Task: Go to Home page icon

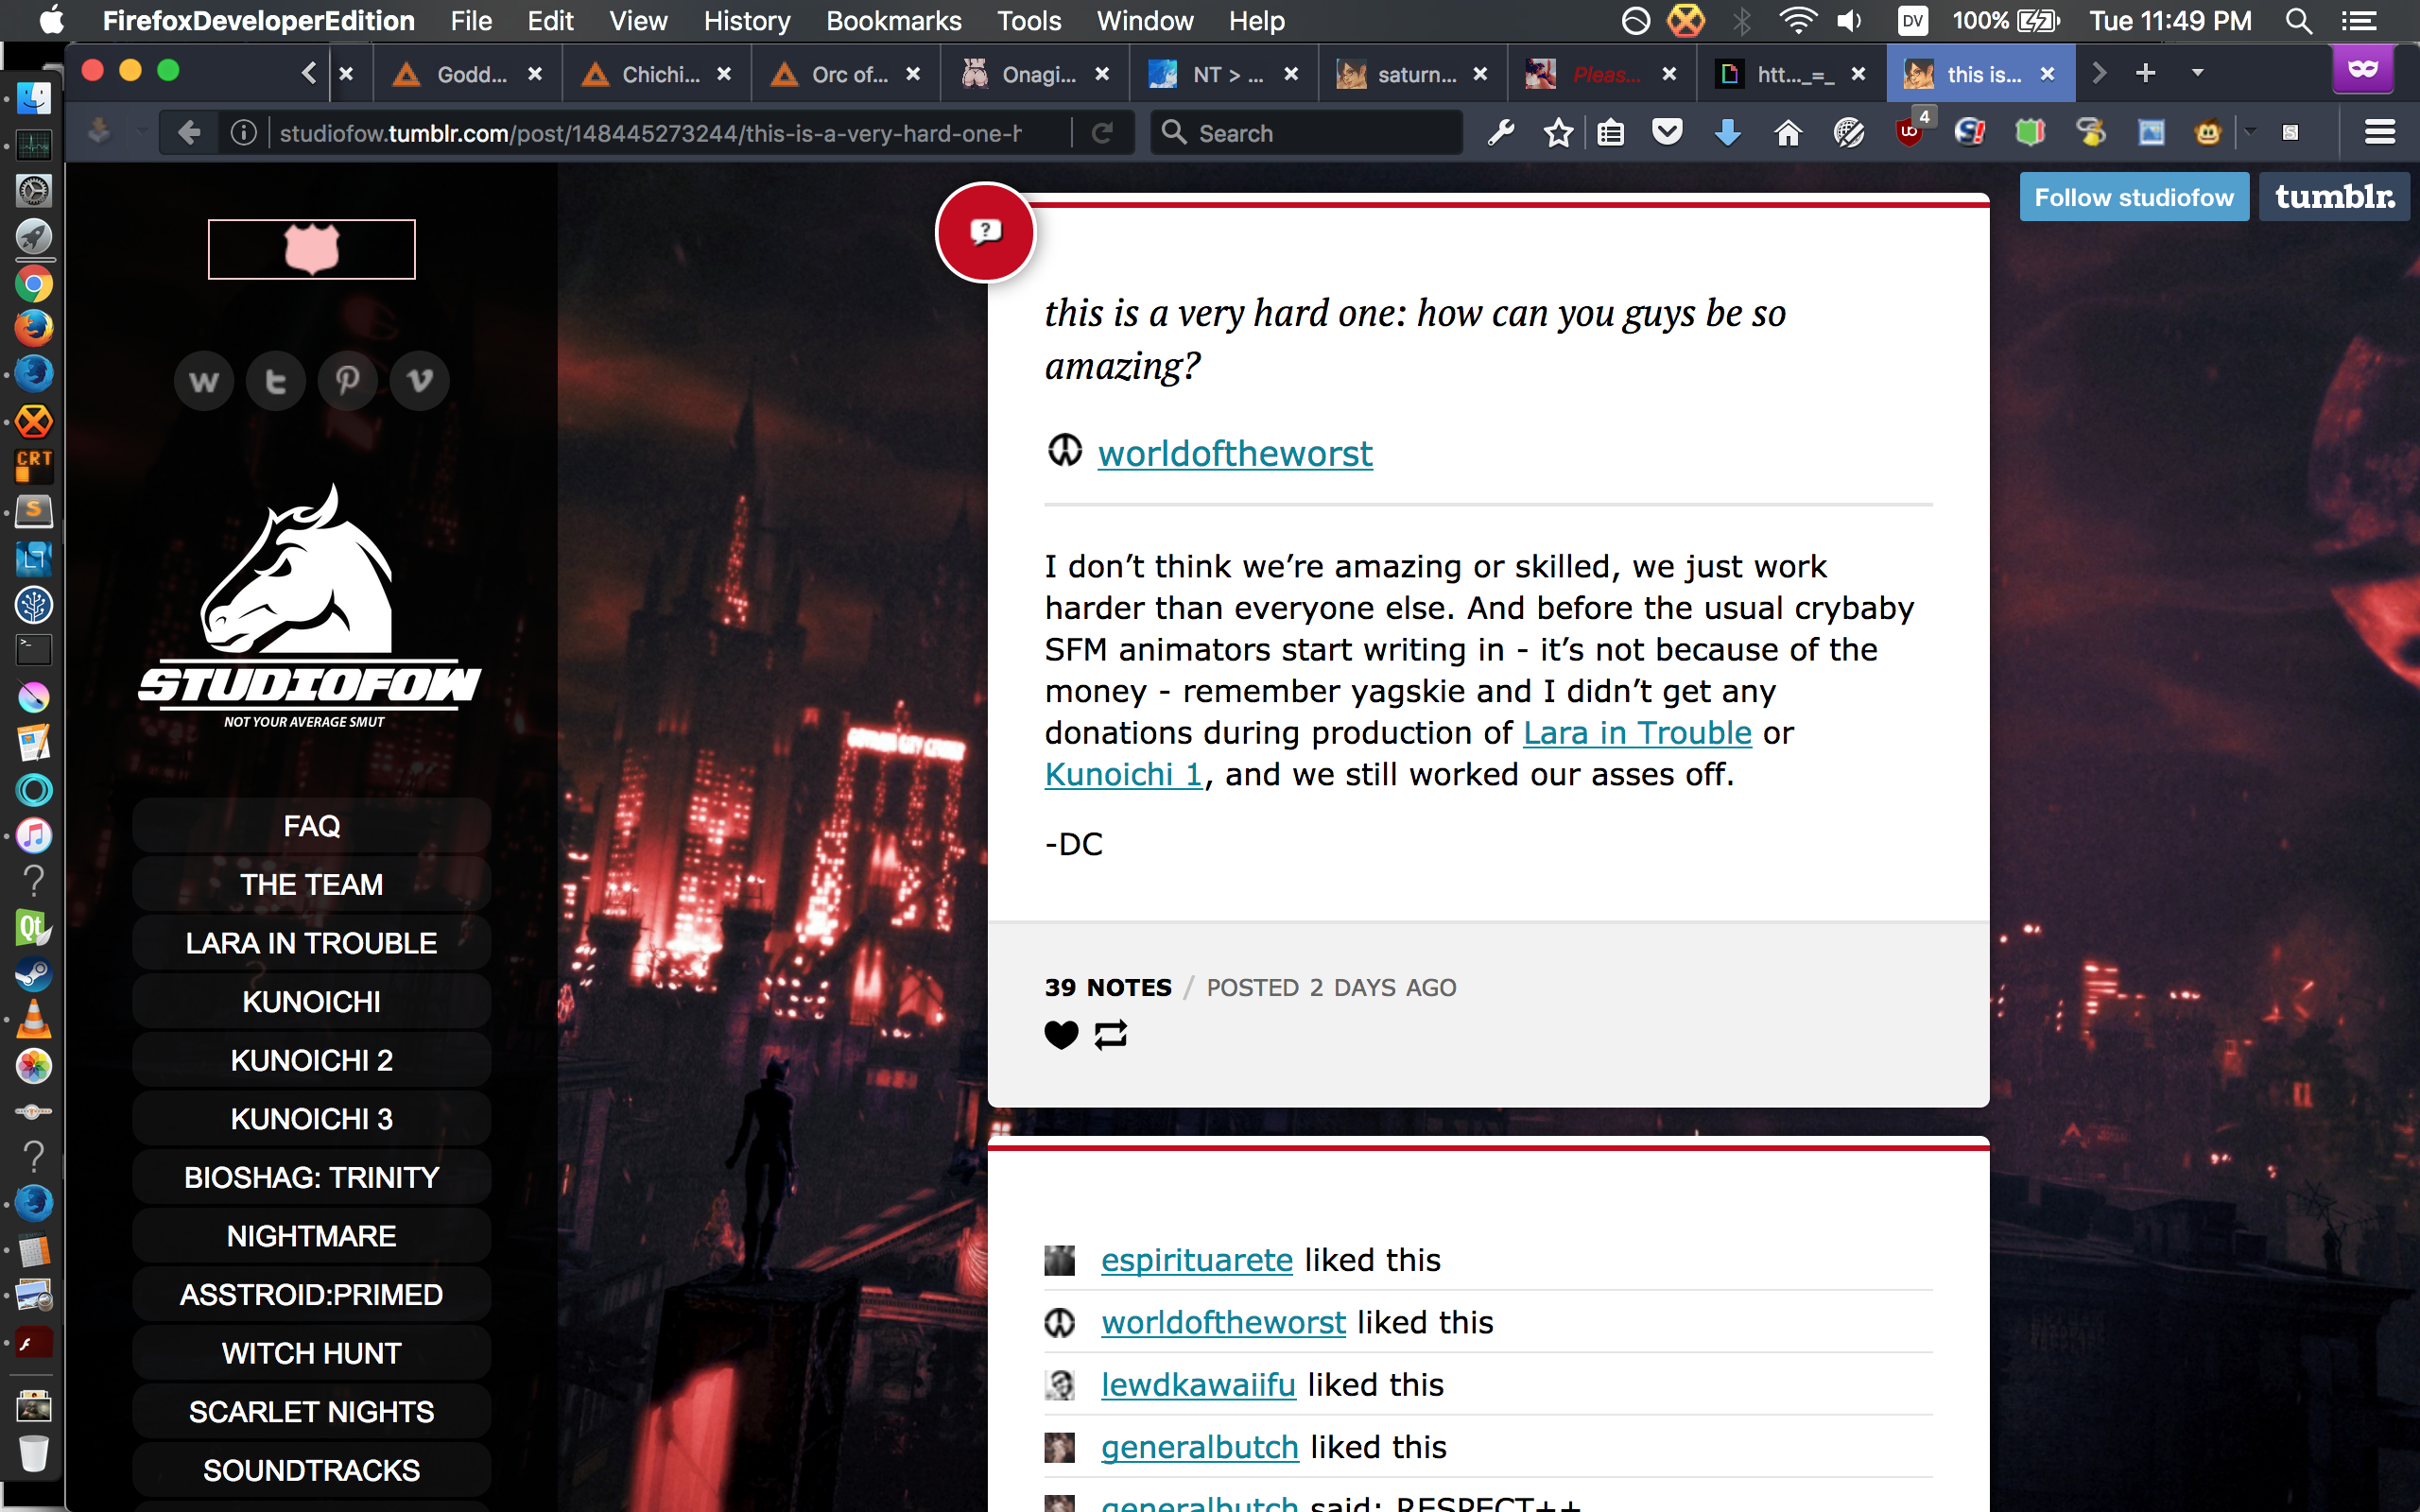Action: (x=1788, y=133)
